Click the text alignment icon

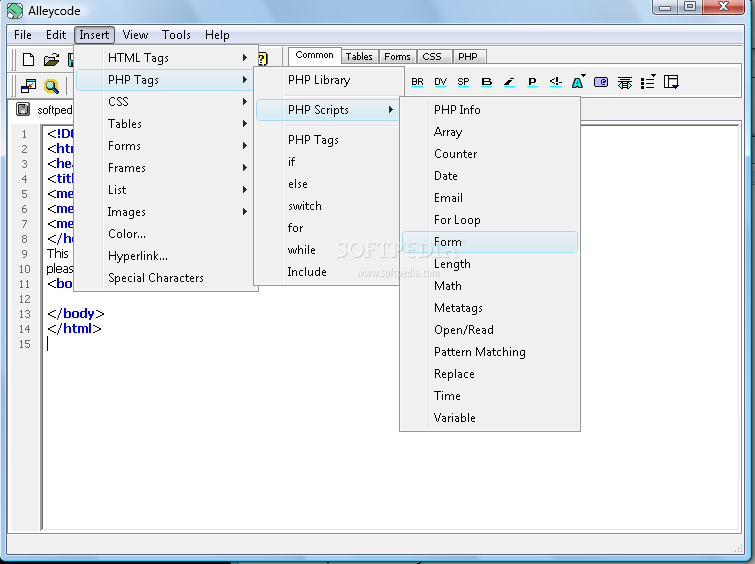(625, 82)
